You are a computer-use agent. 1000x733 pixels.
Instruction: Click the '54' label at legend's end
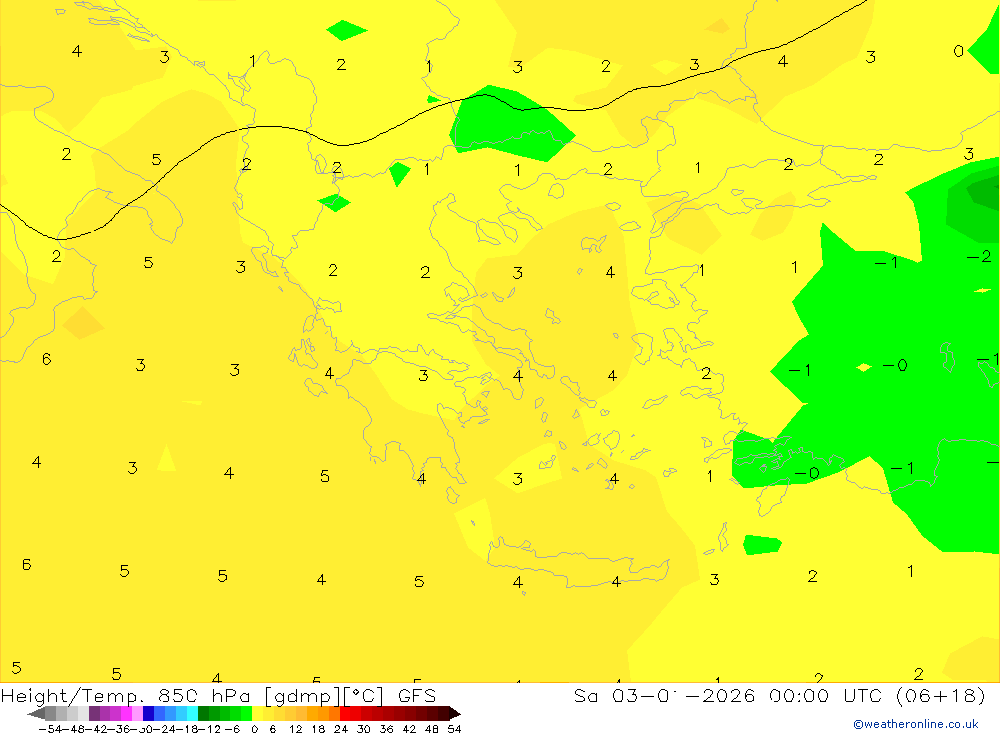pos(454,729)
